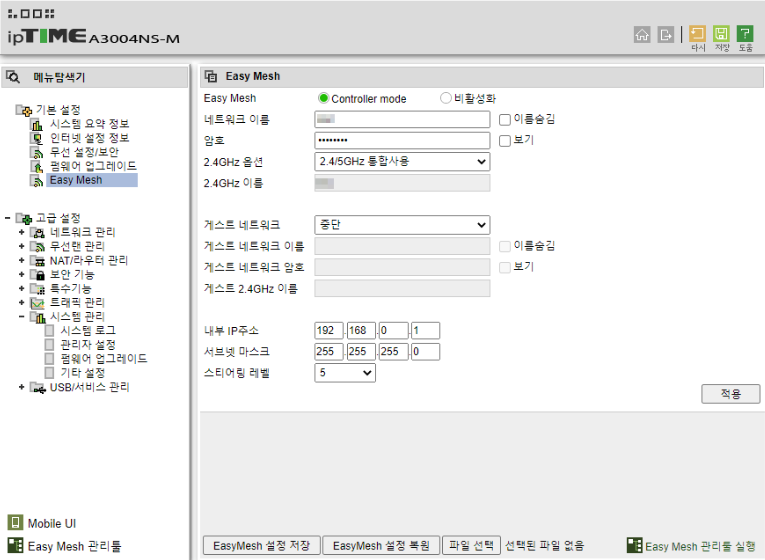Check 보기 to show the password
This screenshot has width=765, height=560.
coord(505,141)
